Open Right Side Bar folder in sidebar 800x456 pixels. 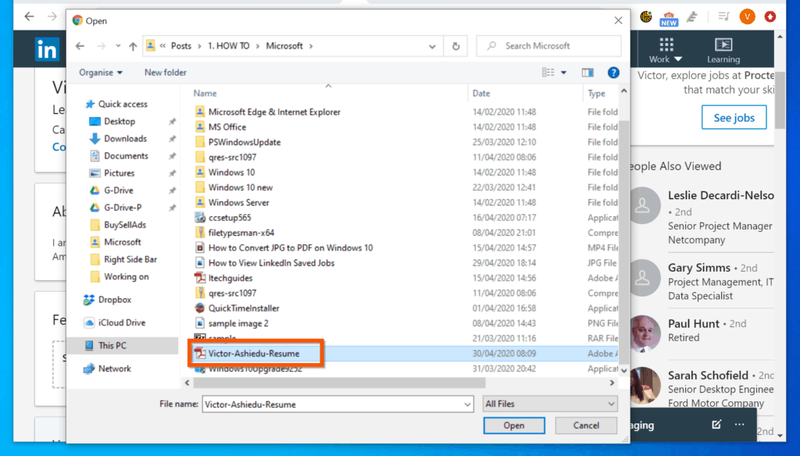click(130, 260)
